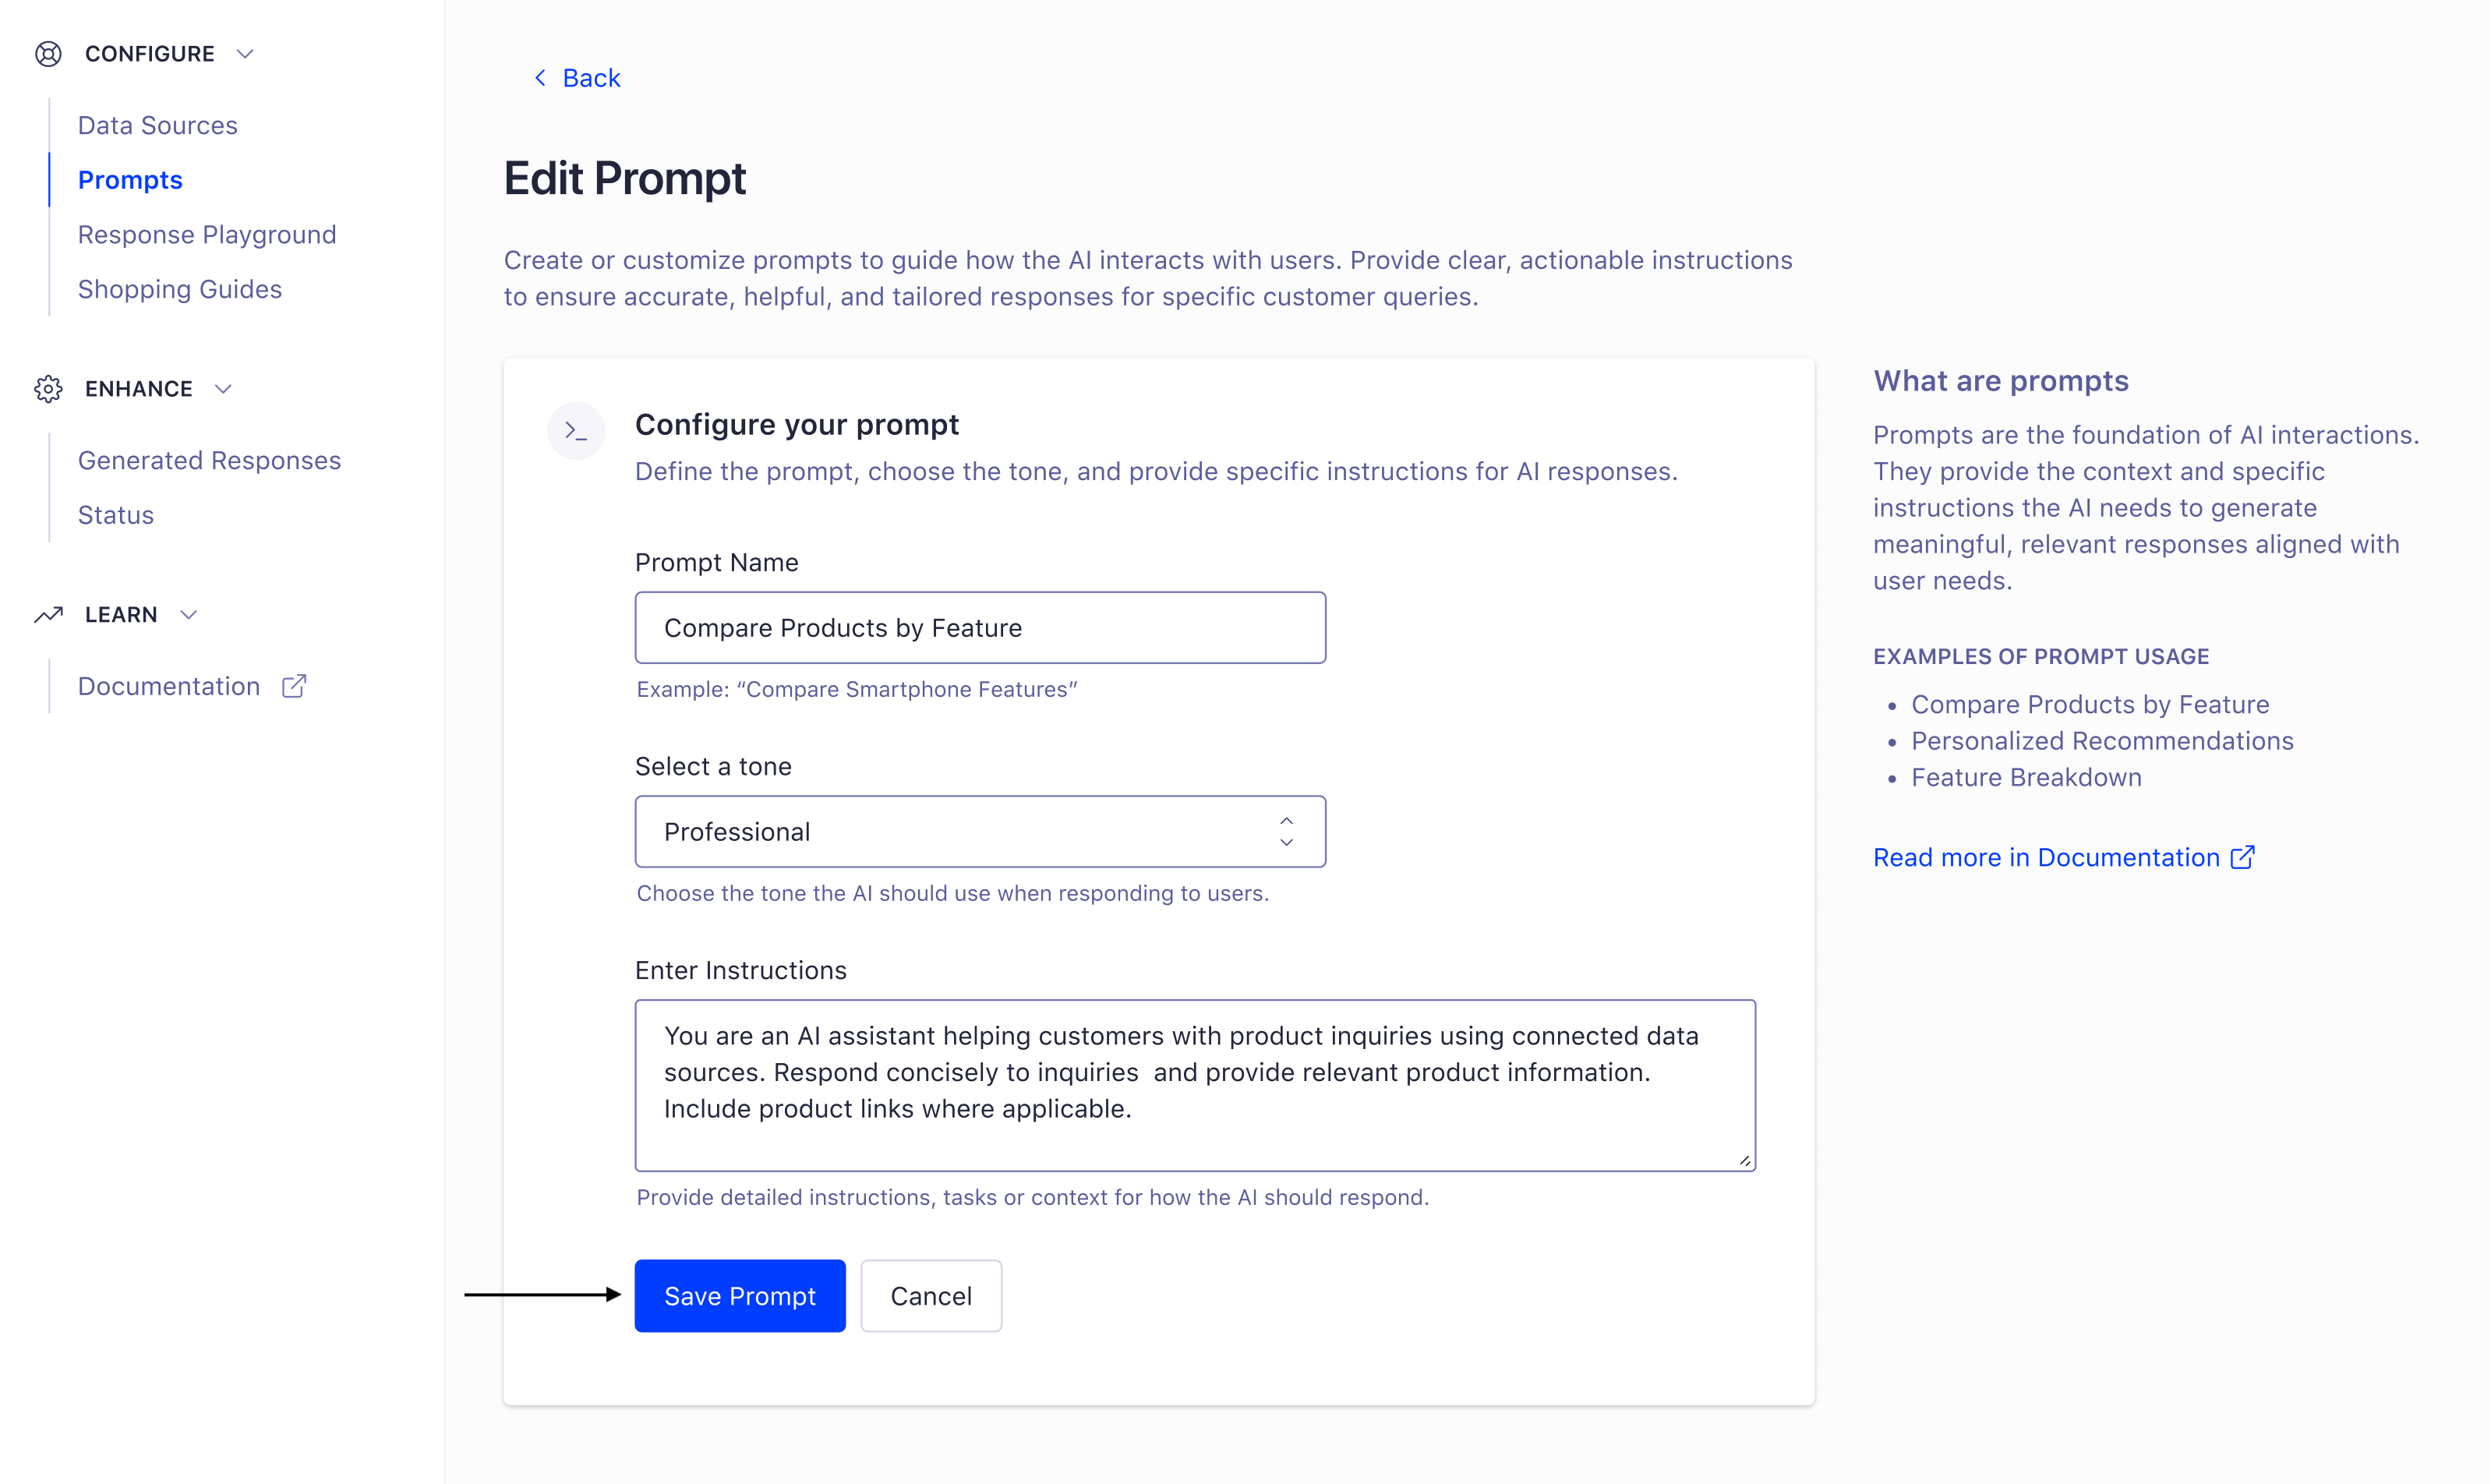
Task: Open the Response Playground page
Action: [206, 234]
